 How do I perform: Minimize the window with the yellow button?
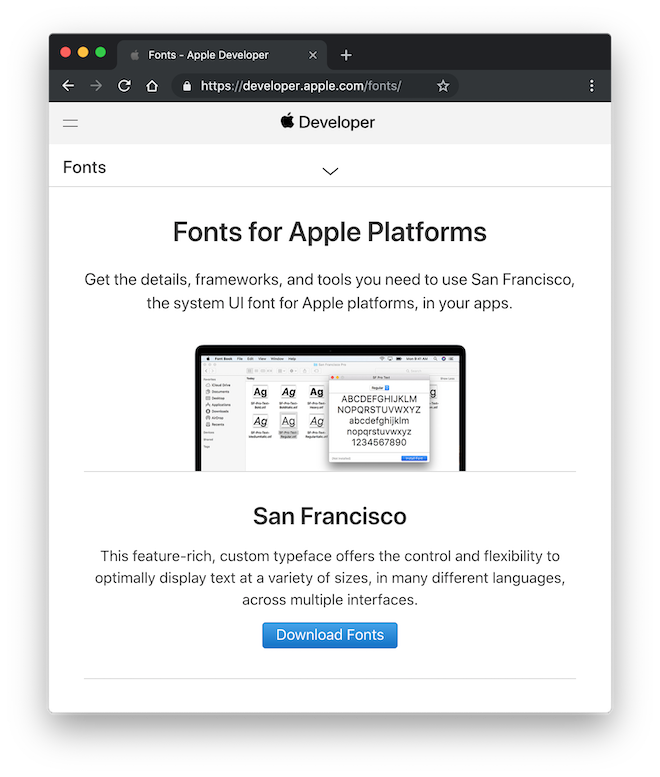83,52
